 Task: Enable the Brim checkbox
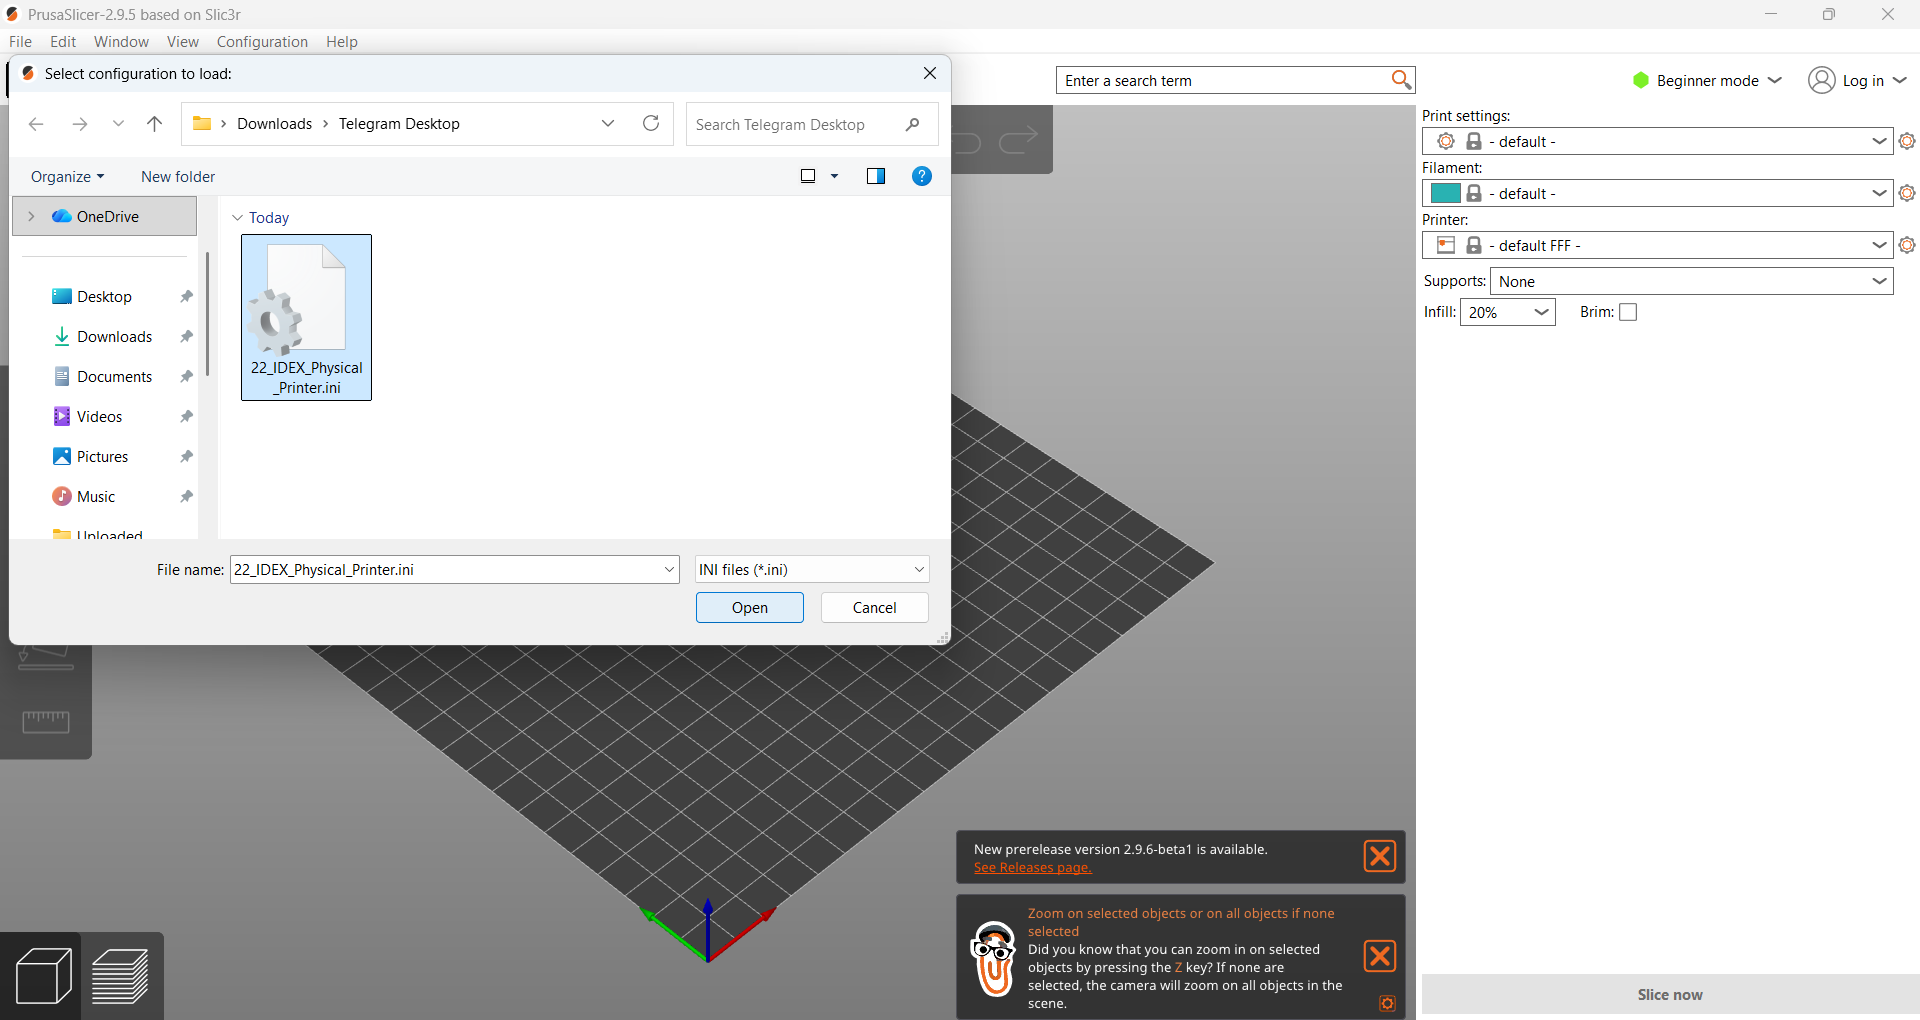click(x=1628, y=312)
